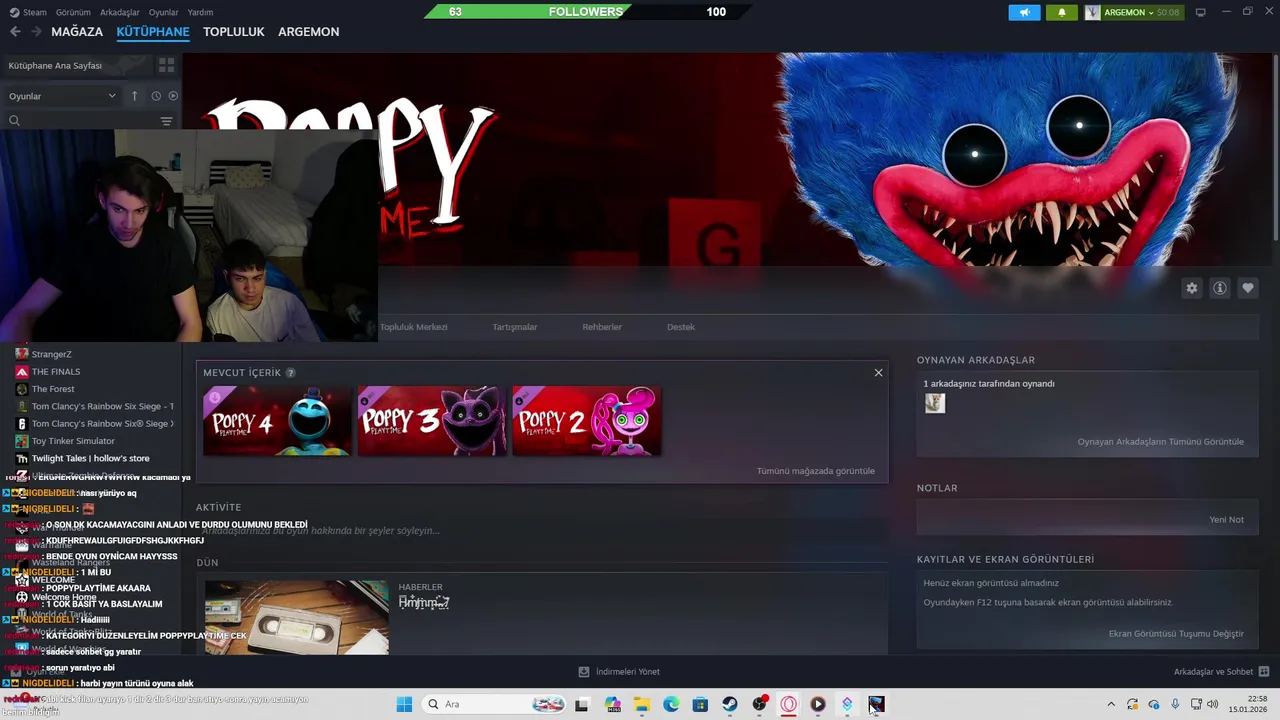Click the forward navigation arrow
1280x720 pixels.
pyautogui.click(x=36, y=32)
